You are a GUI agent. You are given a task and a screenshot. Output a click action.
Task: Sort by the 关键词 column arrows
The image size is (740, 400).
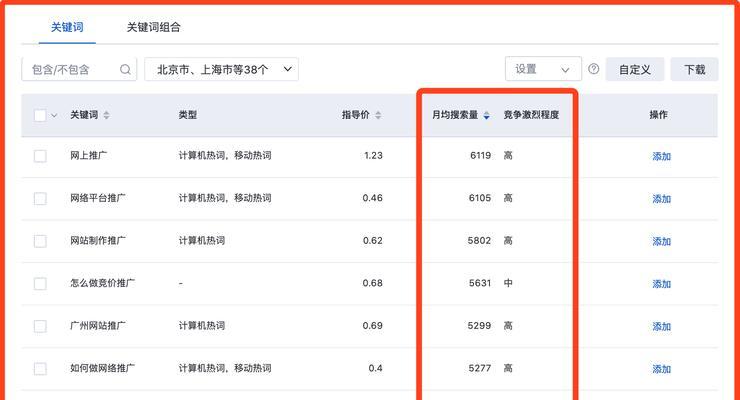[x=107, y=115]
